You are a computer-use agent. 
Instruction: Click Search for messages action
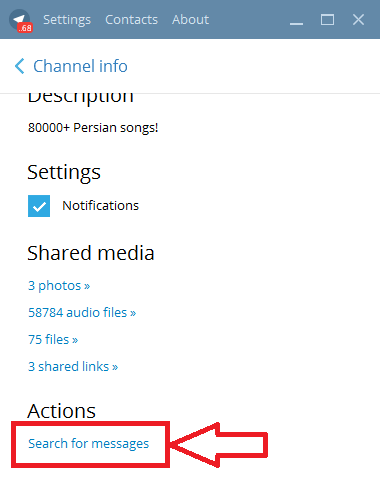coord(88,444)
